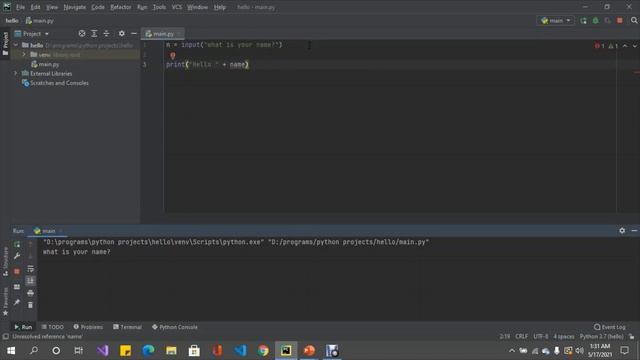Click the Python 3.7 (hello) interpreter selector
Screen dimensions: 640x360
click(602, 336)
